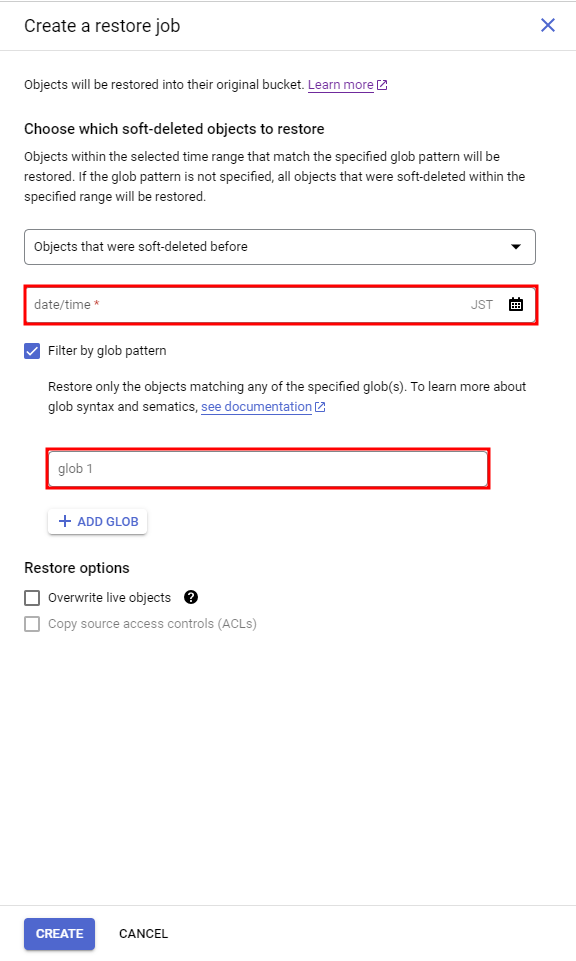Open the calendar date picker icon
The image size is (576, 961).
pos(516,305)
